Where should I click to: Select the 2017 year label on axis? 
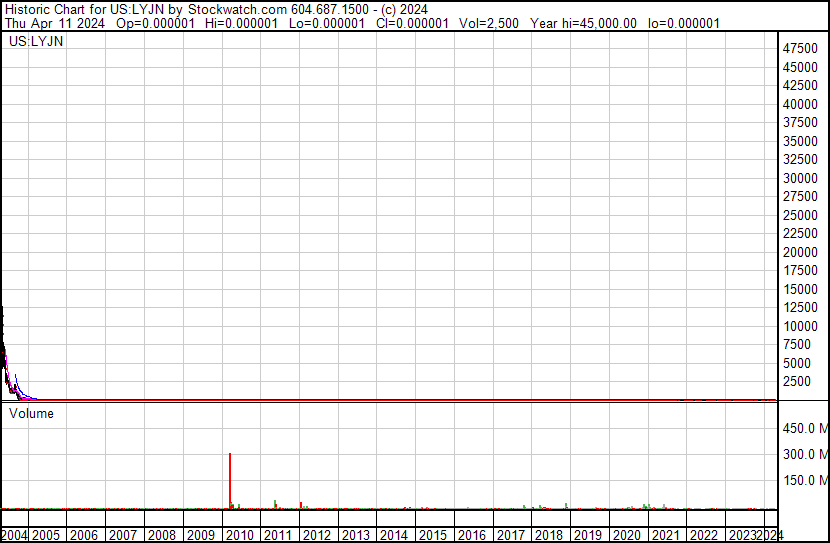tap(510, 535)
